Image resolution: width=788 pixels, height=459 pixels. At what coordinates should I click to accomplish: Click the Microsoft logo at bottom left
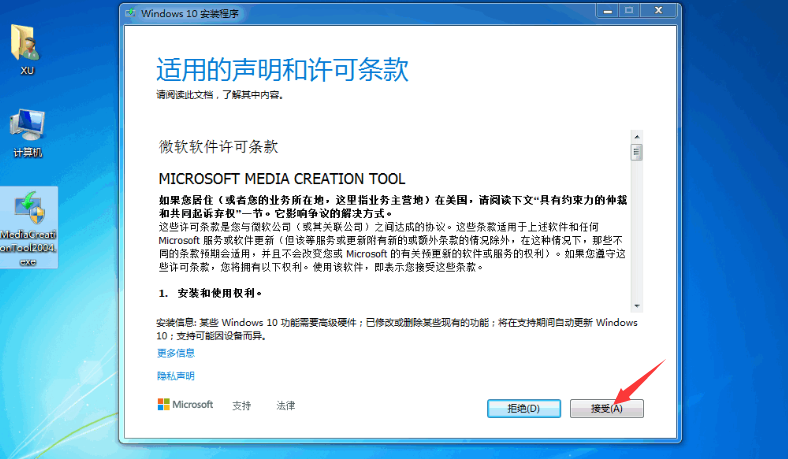[185, 405]
